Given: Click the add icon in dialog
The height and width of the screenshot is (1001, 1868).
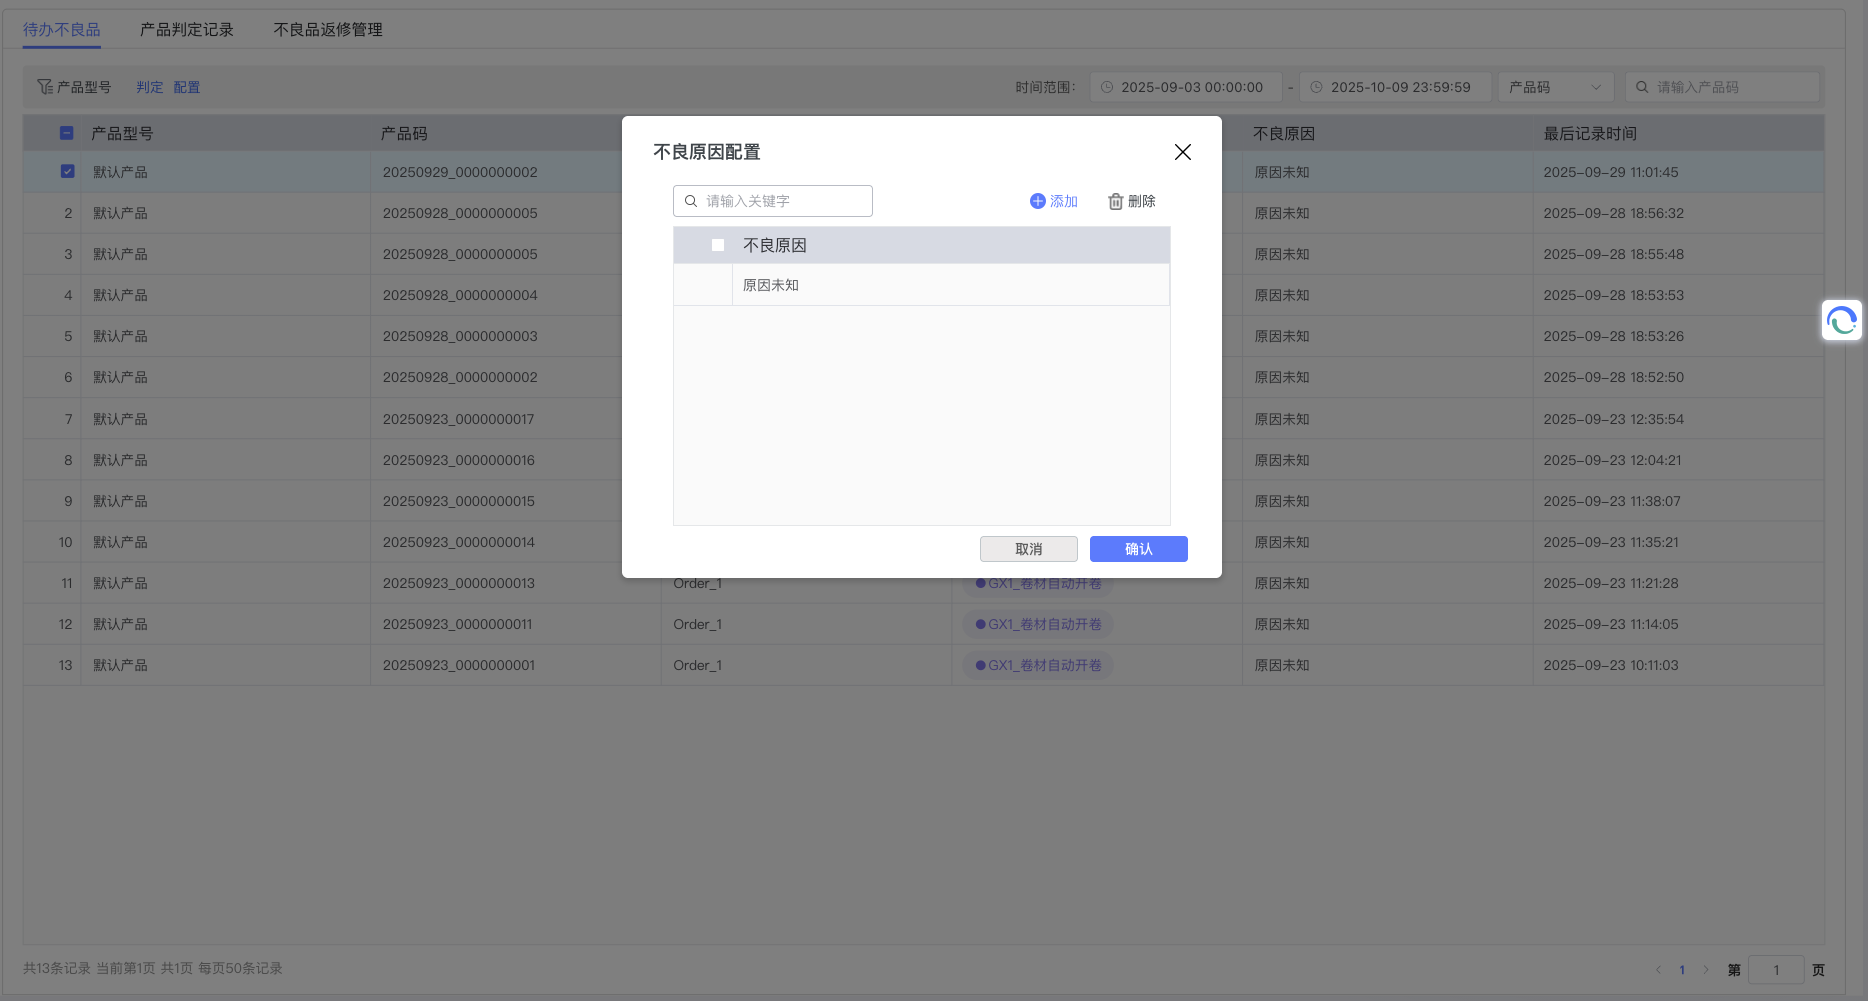Looking at the screenshot, I should tap(1037, 201).
